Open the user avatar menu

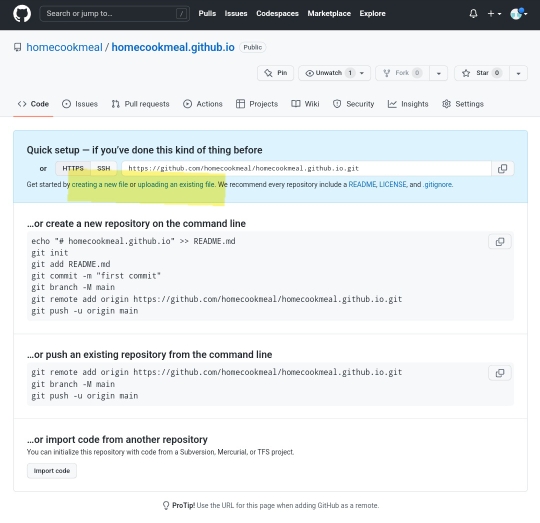pyautogui.click(x=518, y=14)
